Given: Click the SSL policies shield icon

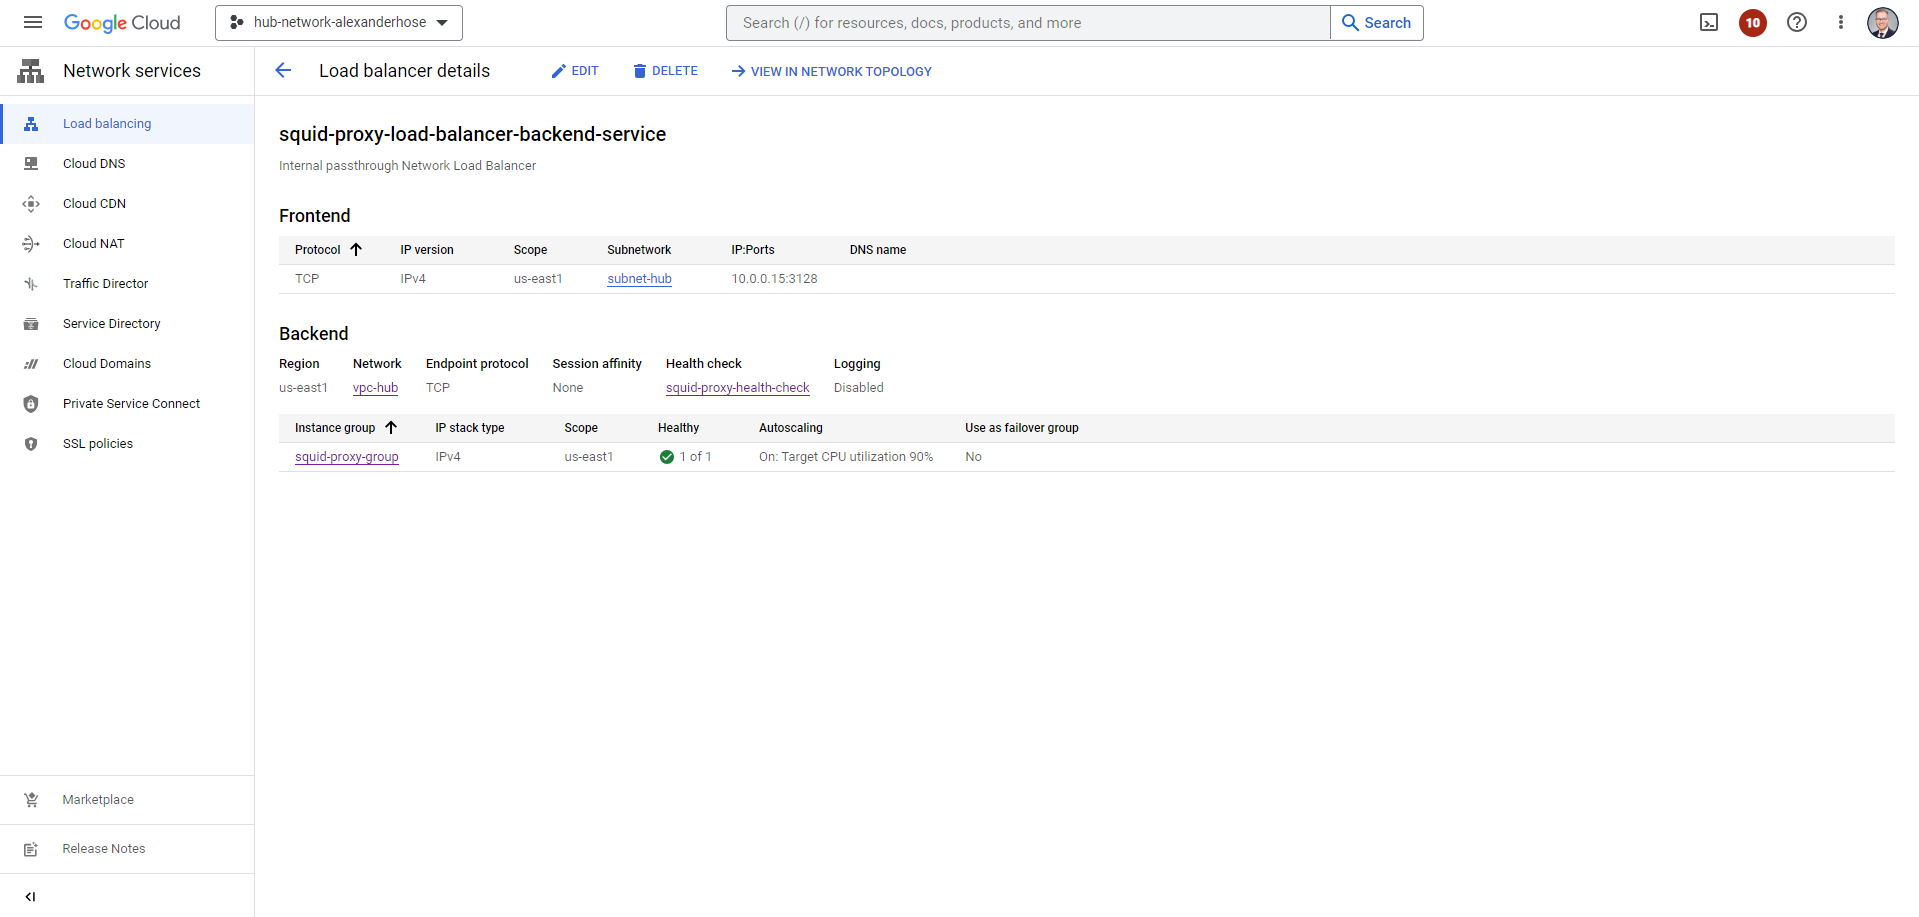Looking at the screenshot, I should (31, 444).
